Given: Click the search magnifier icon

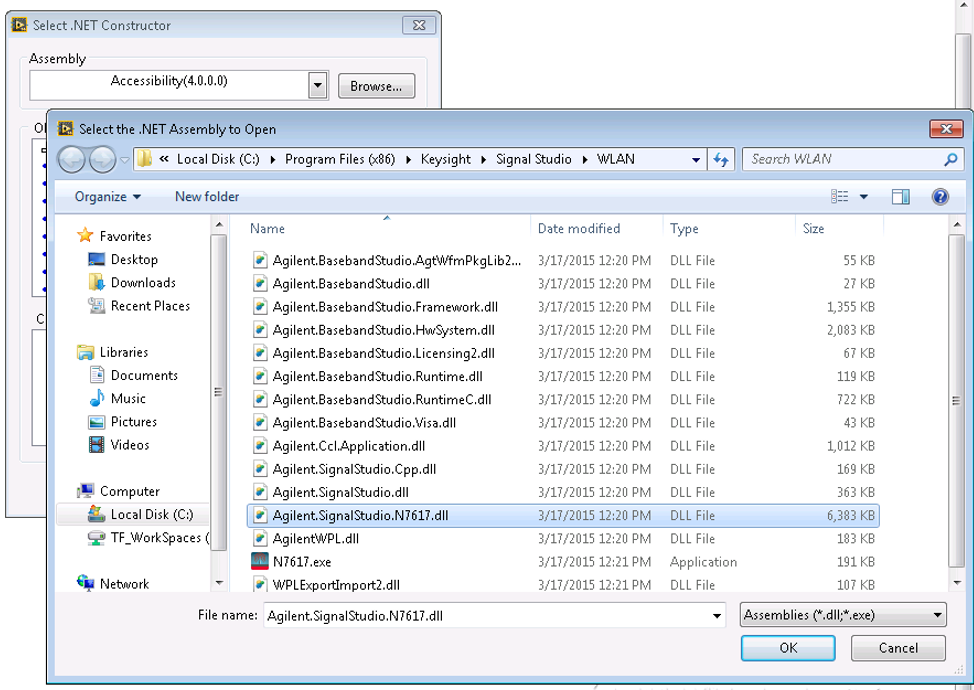Looking at the screenshot, I should point(950,159).
